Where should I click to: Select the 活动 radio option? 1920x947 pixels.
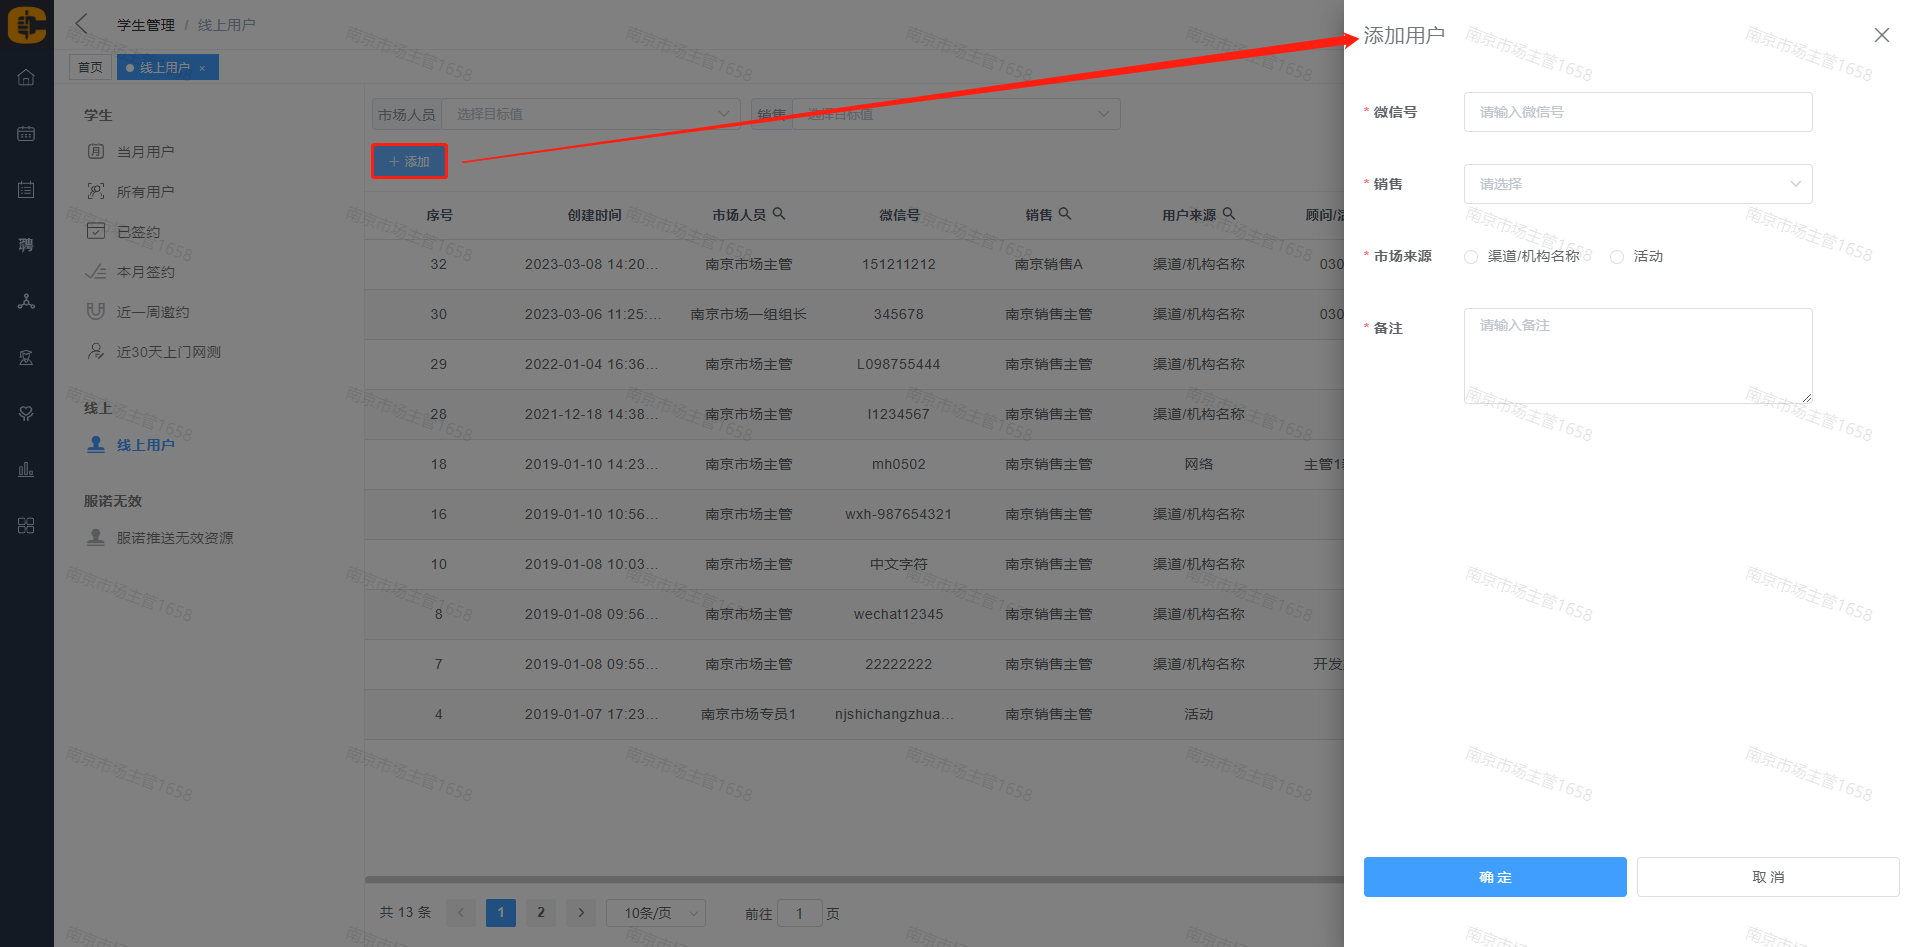coord(1617,257)
